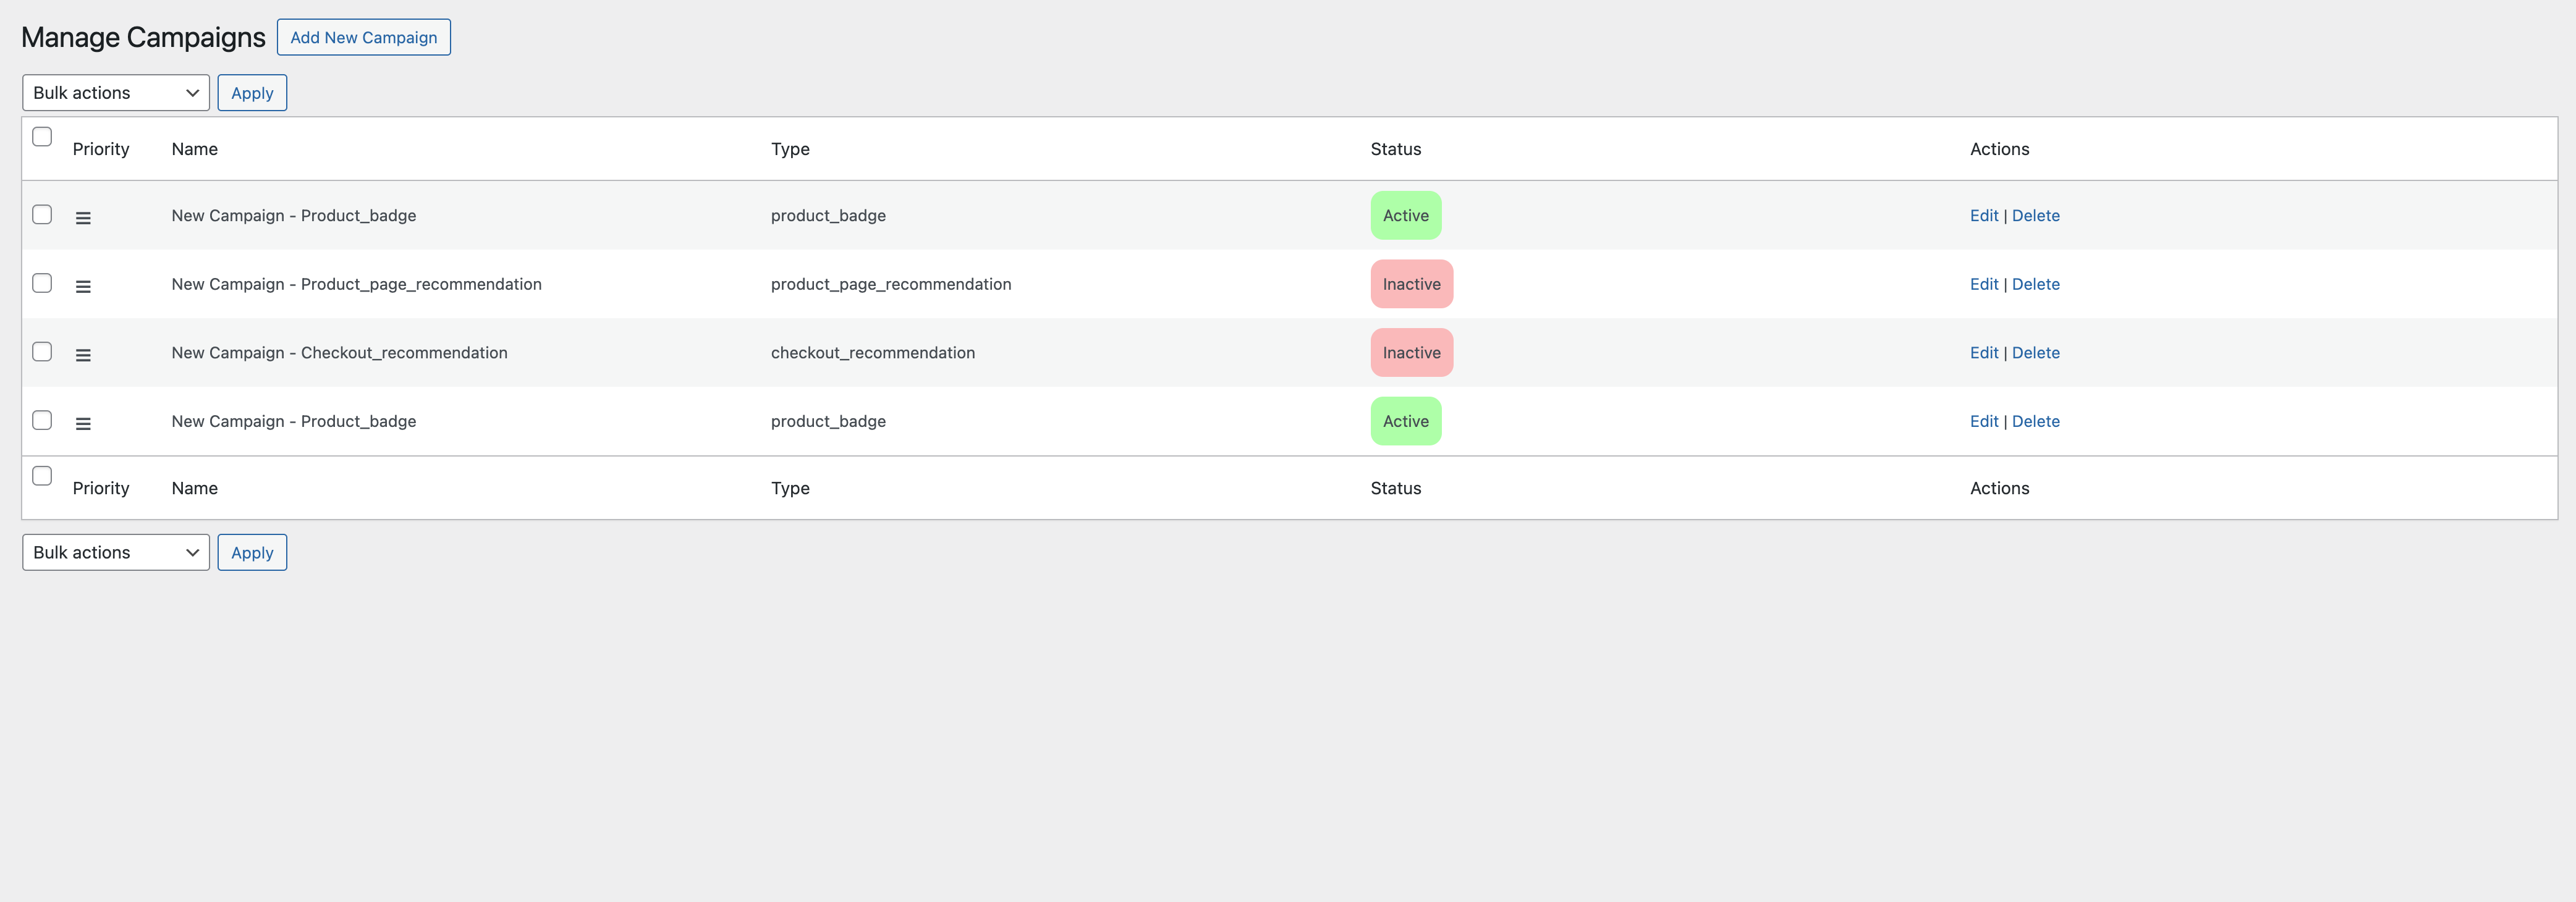Click the Name column header
Viewport: 2576px width, 902px height.
[194, 149]
